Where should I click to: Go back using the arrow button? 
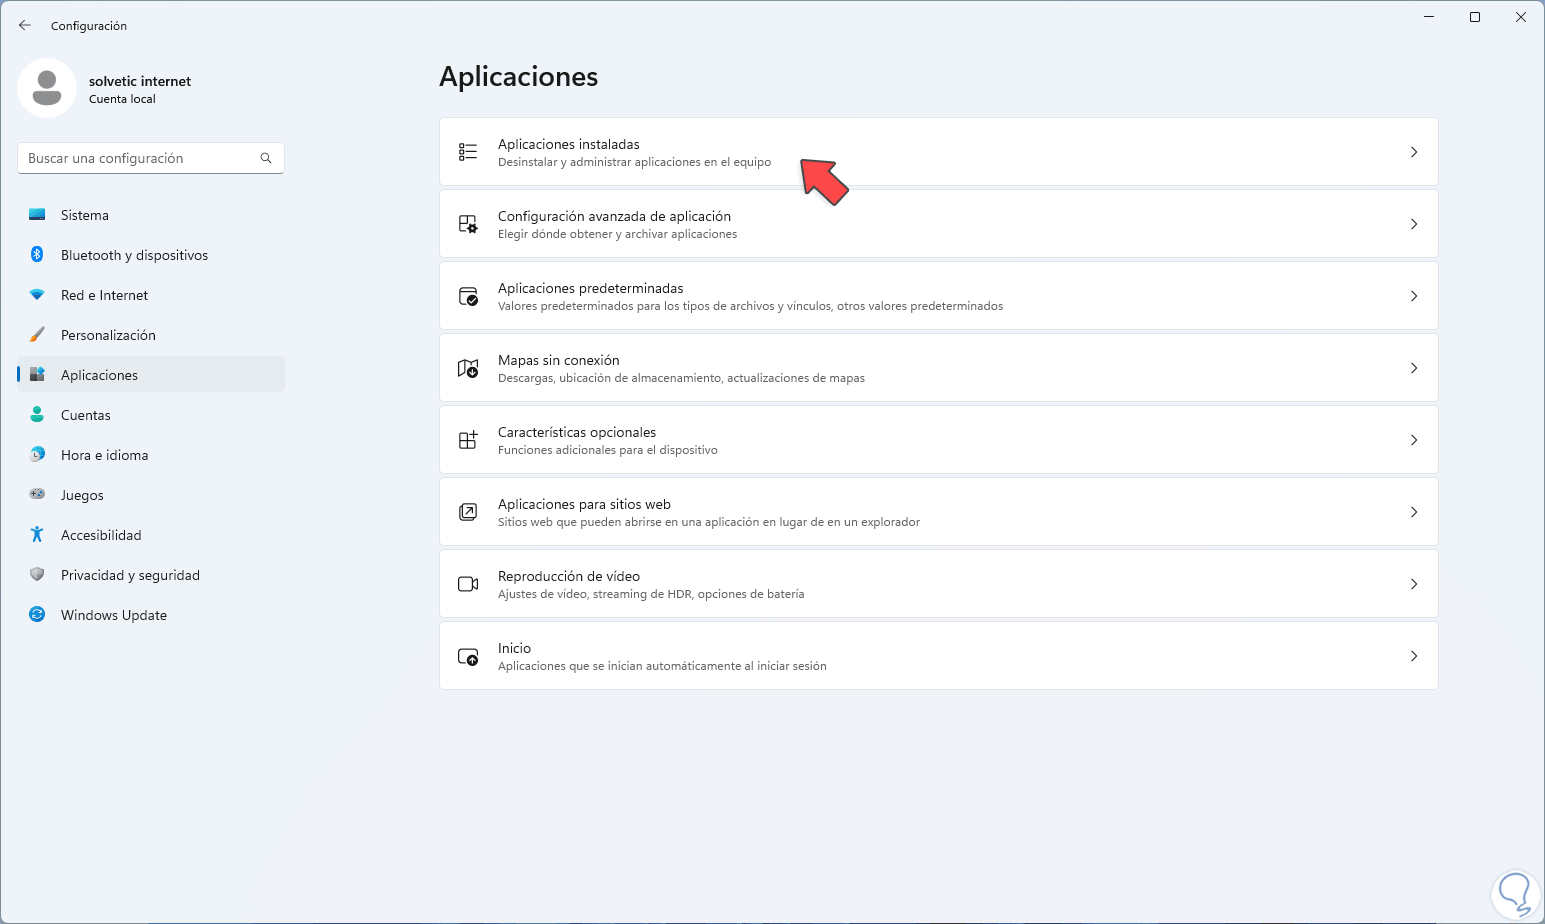(25, 25)
